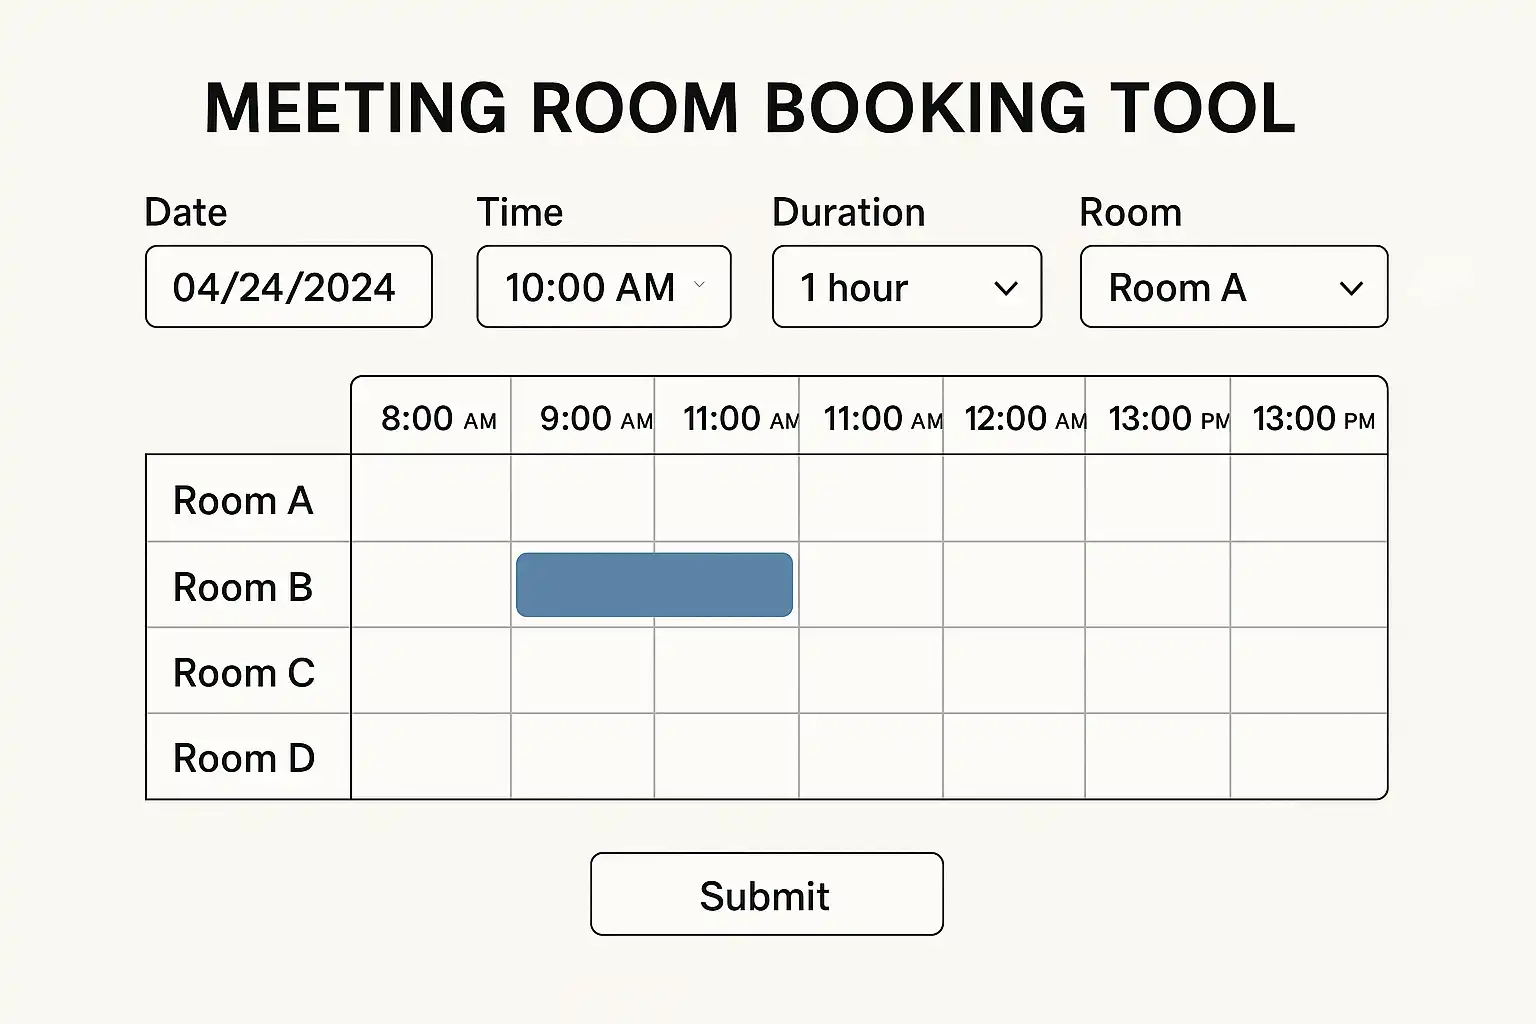The image size is (1536, 1024).
Task: Select Room D's last time slot cell
Action: tap(1308, 756)
